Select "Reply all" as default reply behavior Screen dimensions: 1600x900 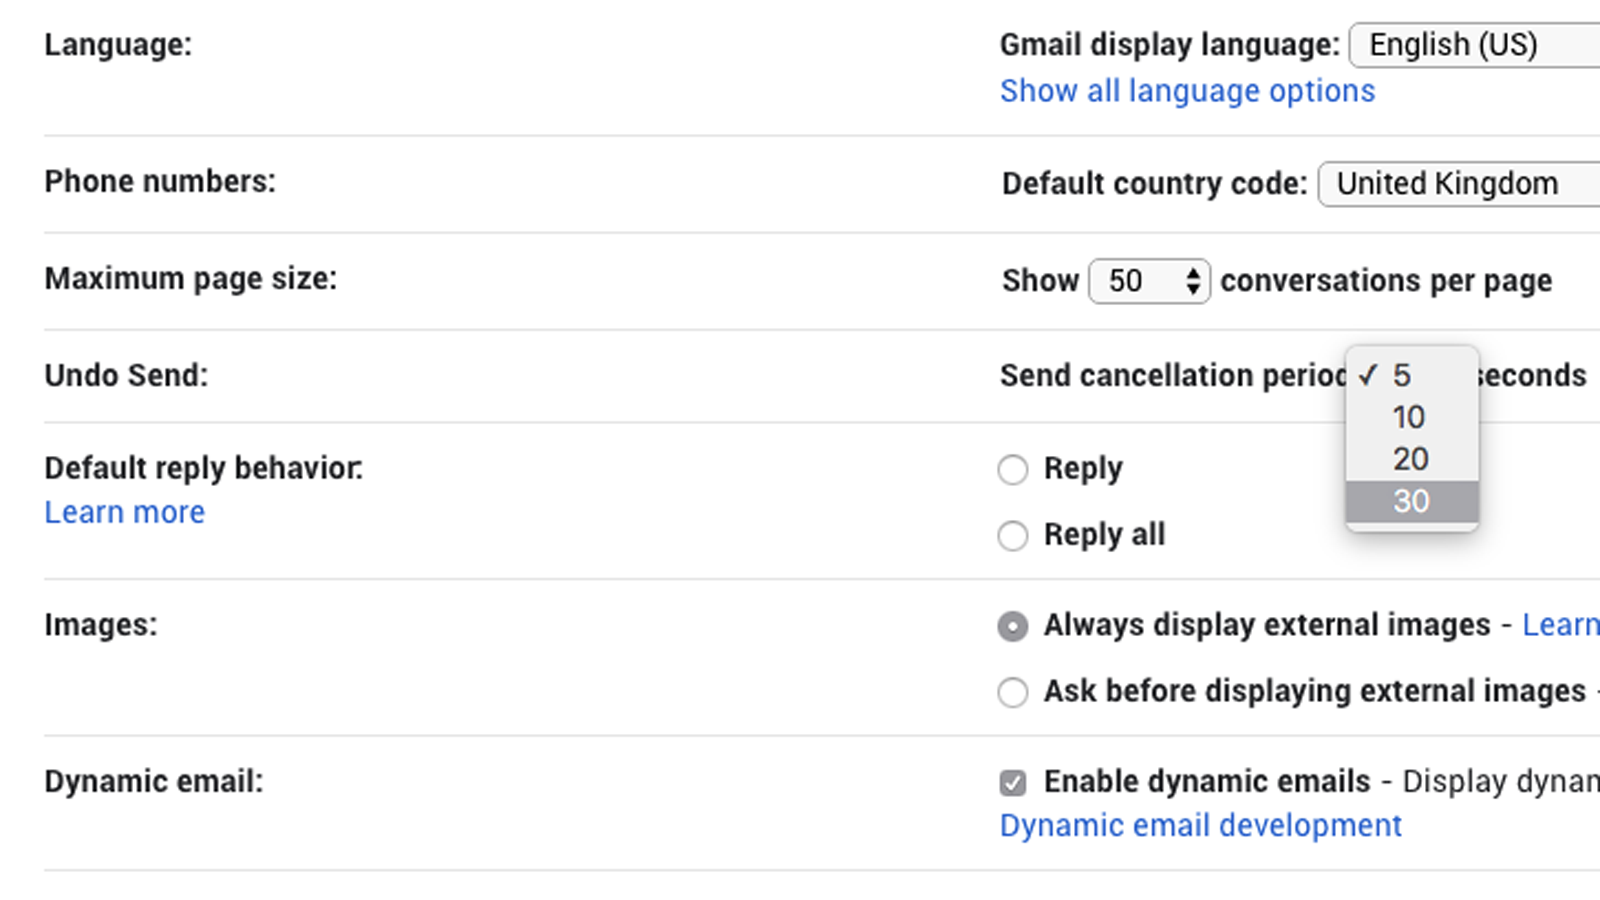point(1013,535)
